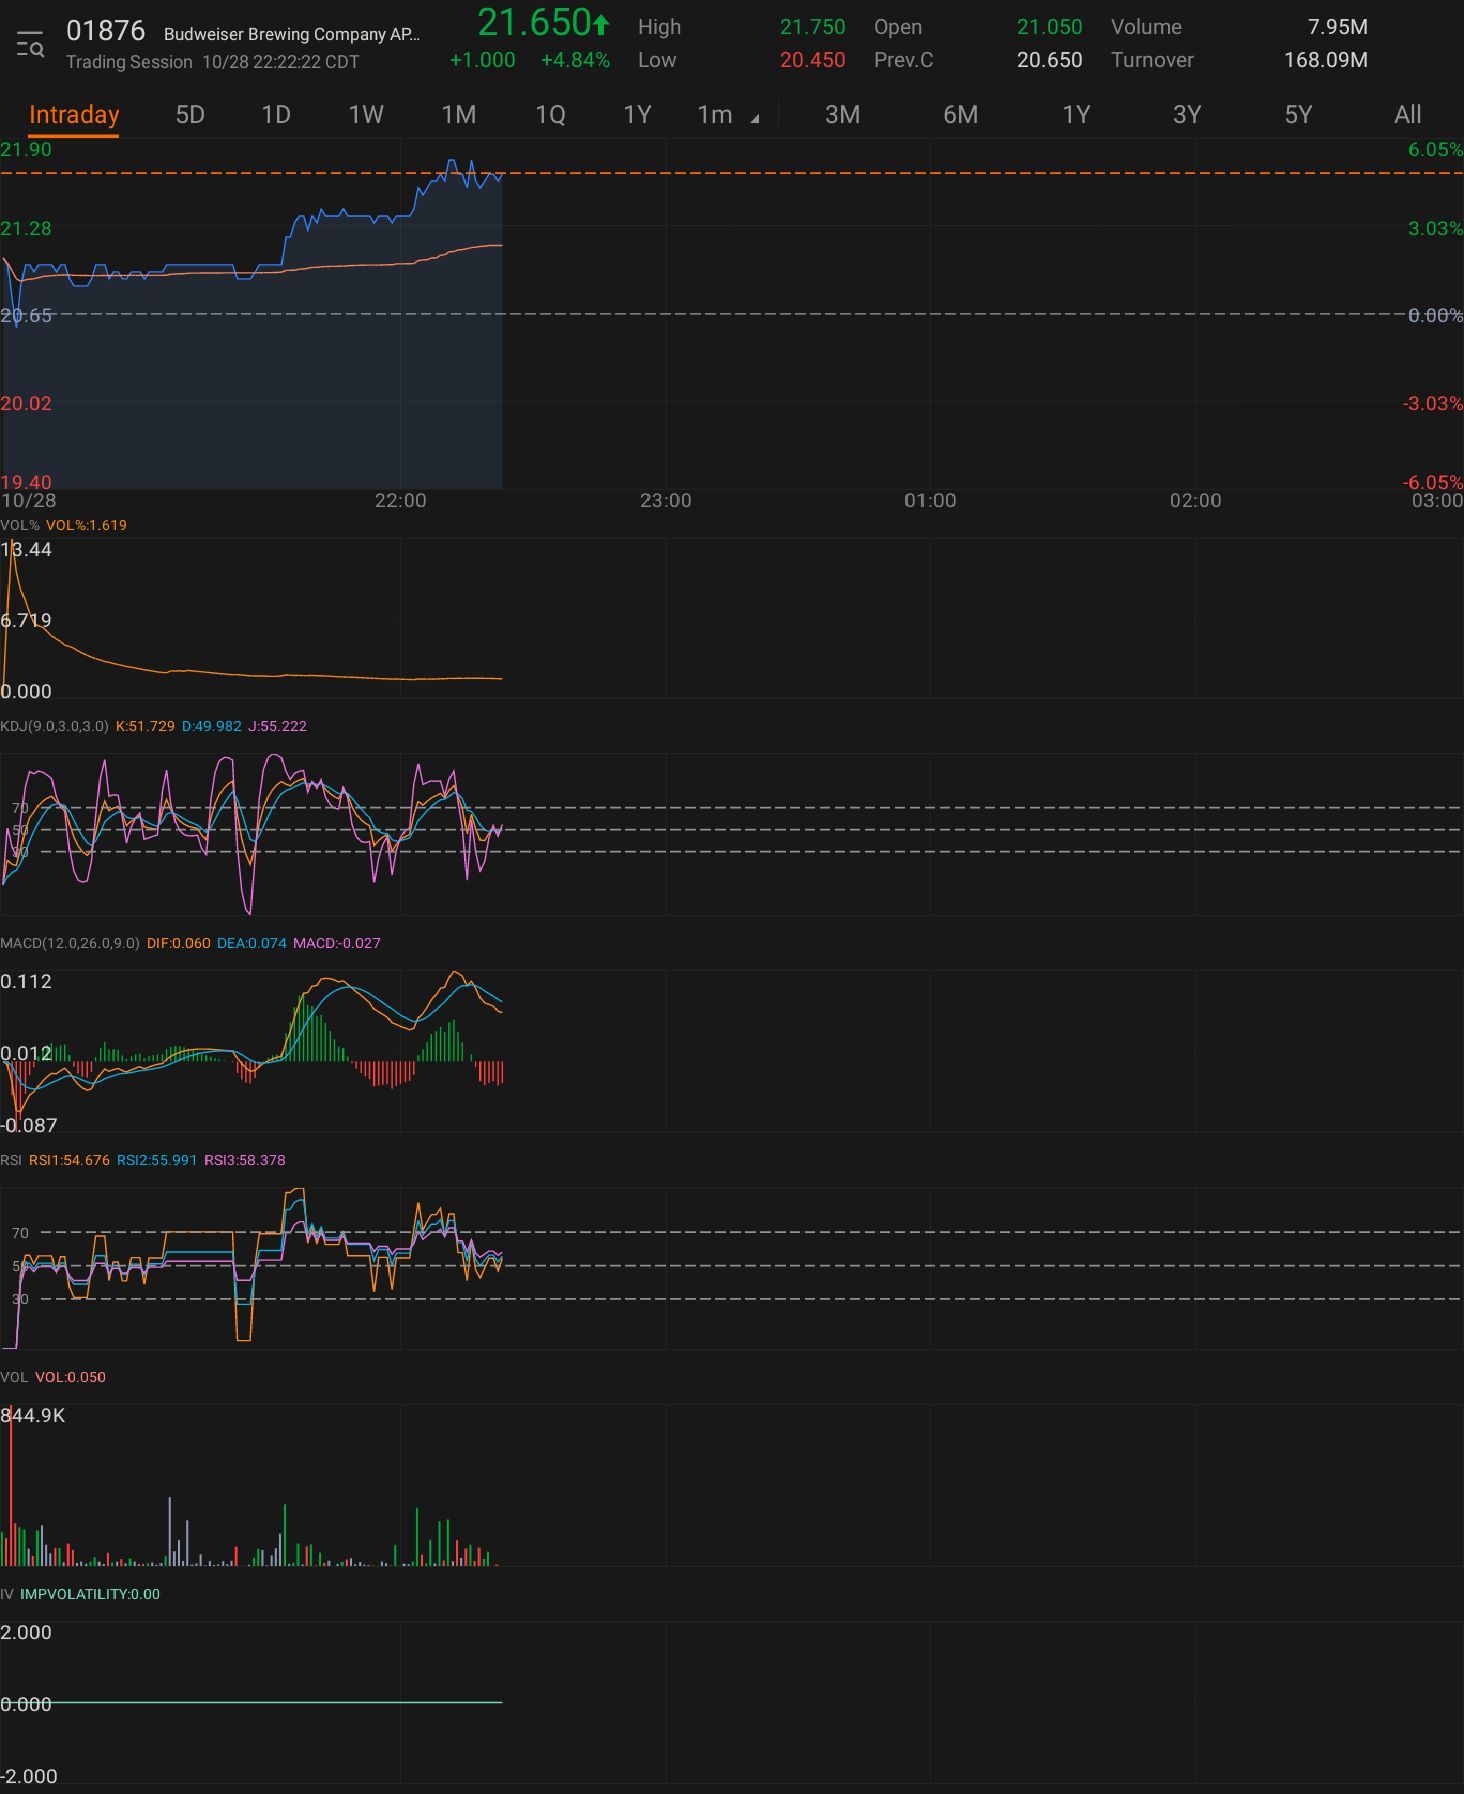1464x1794 pixels.
Task: Click the VOL:0.050 label
Action: pos(70,1377)
